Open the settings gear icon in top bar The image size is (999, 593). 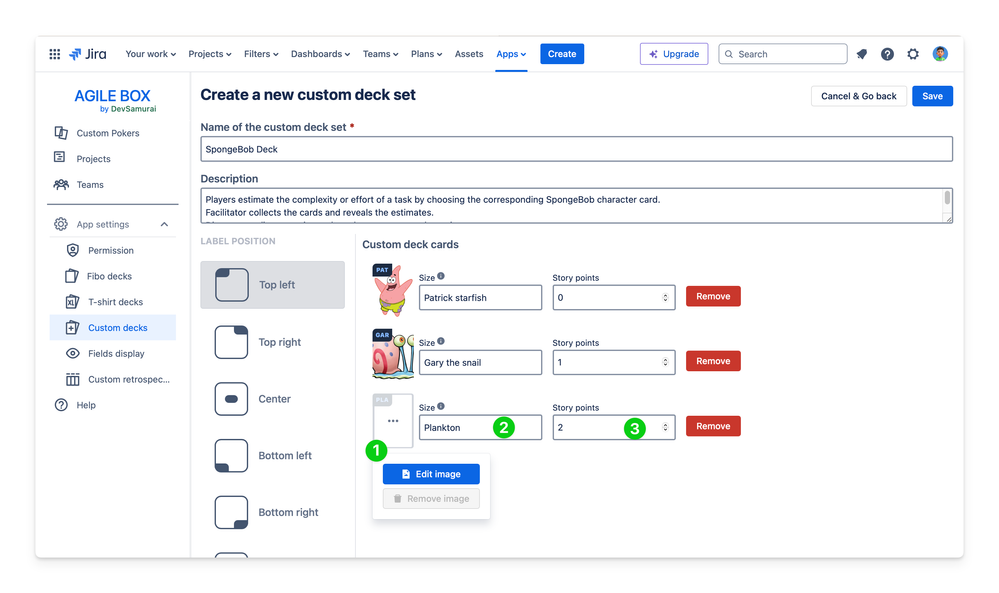913,54
